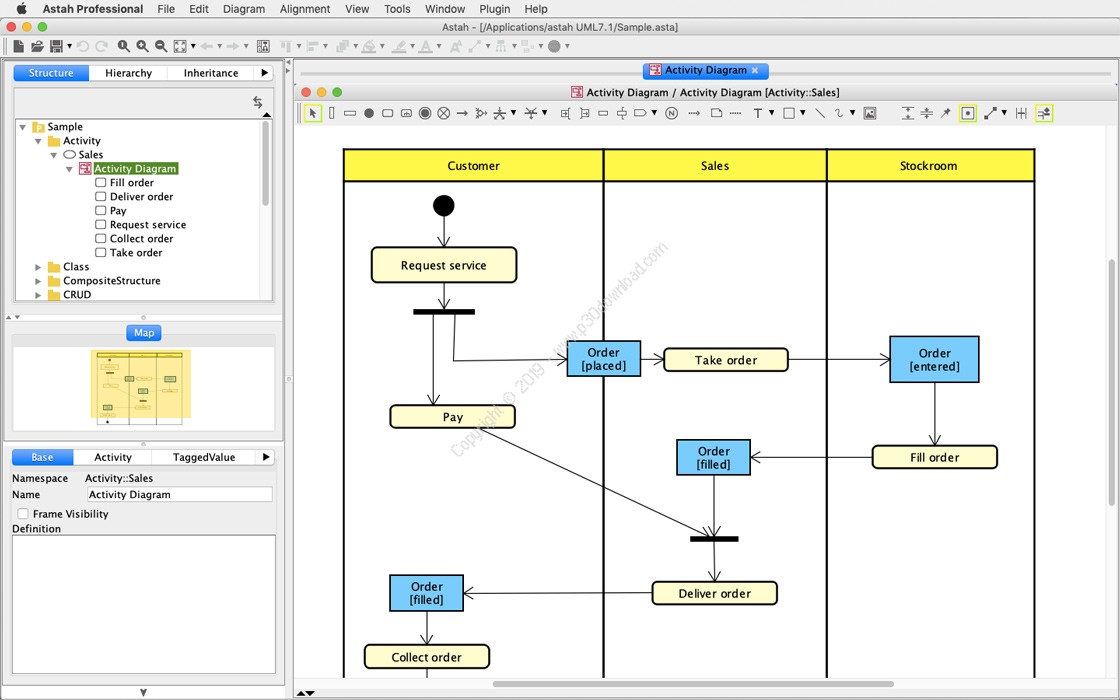Save the project with floppy icon
This screenshot has width=1120, height=700.
coord(56,46)
